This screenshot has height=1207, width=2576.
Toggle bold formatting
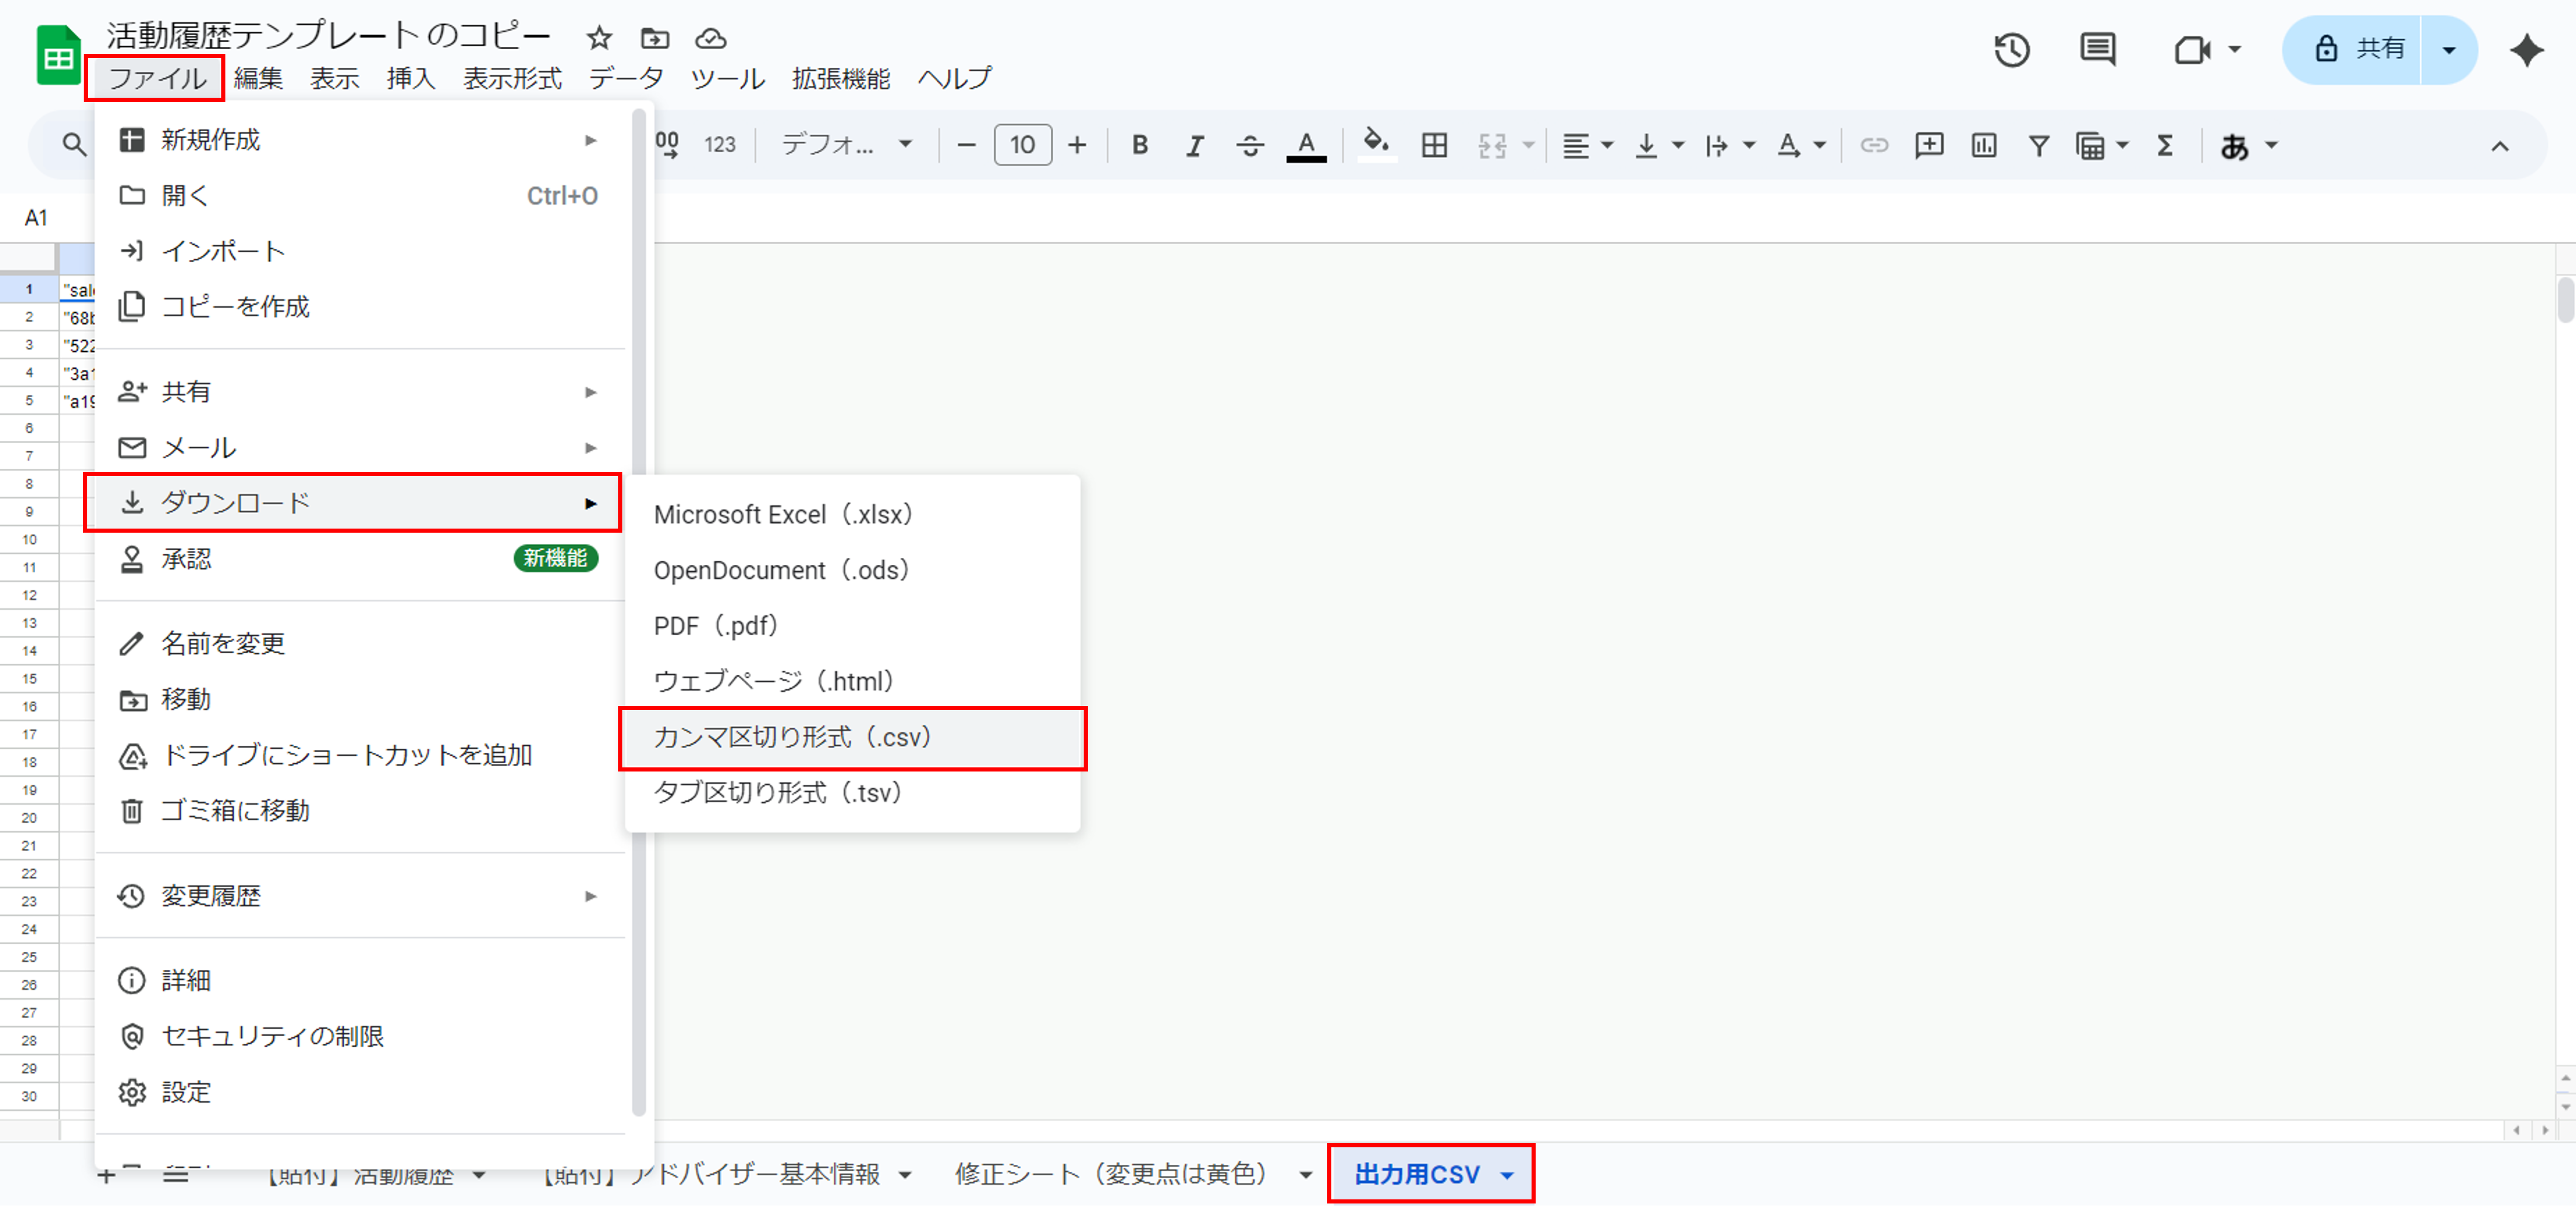point(1139,145)
